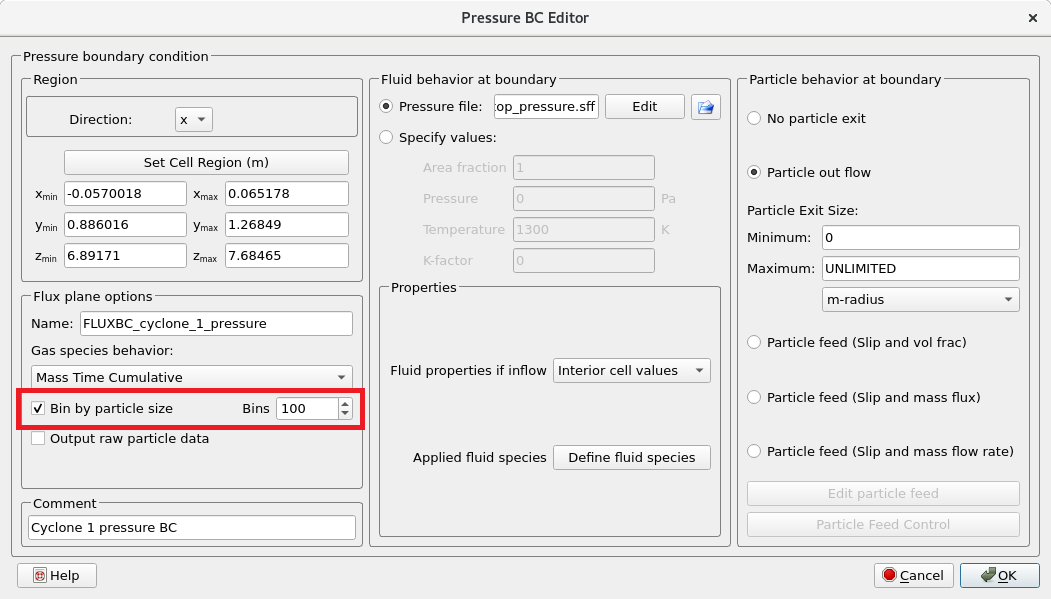Screen dimensions: 1051x599
Task: Select Particle feed (Slip and vol frac)
Action: [755, 342]
